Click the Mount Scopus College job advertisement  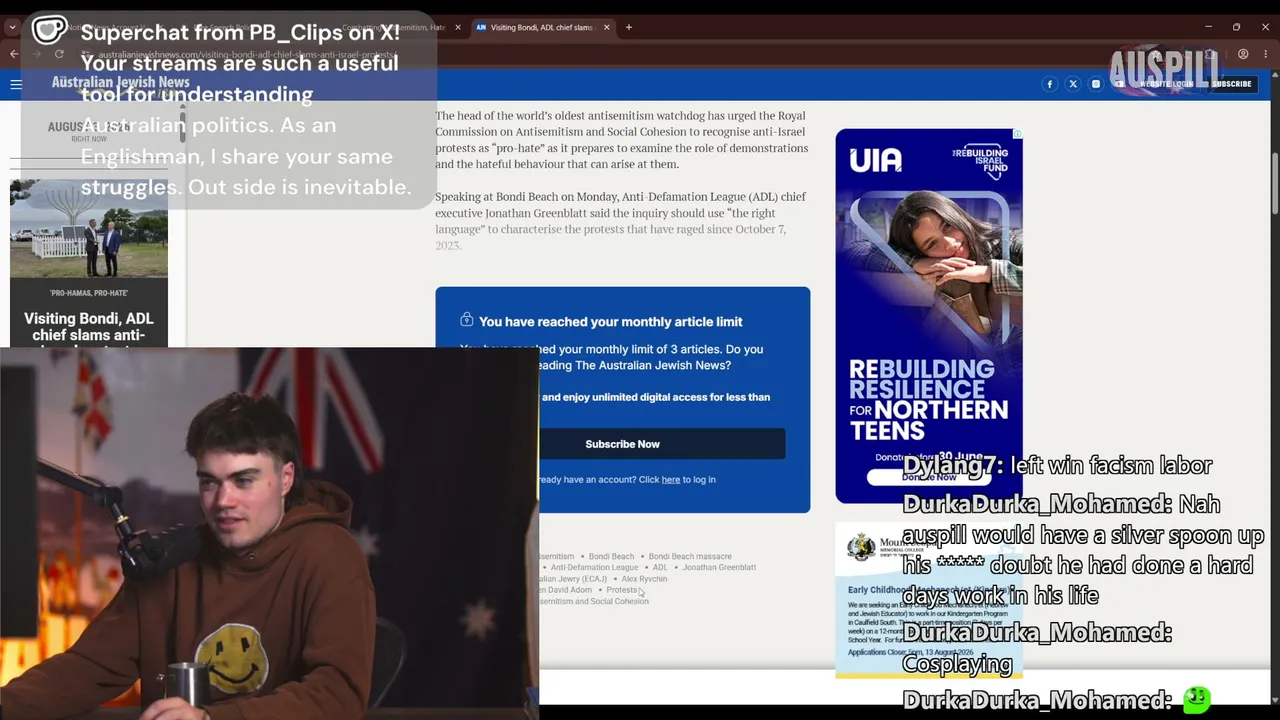pyautogui.click(x=929, y=600)
